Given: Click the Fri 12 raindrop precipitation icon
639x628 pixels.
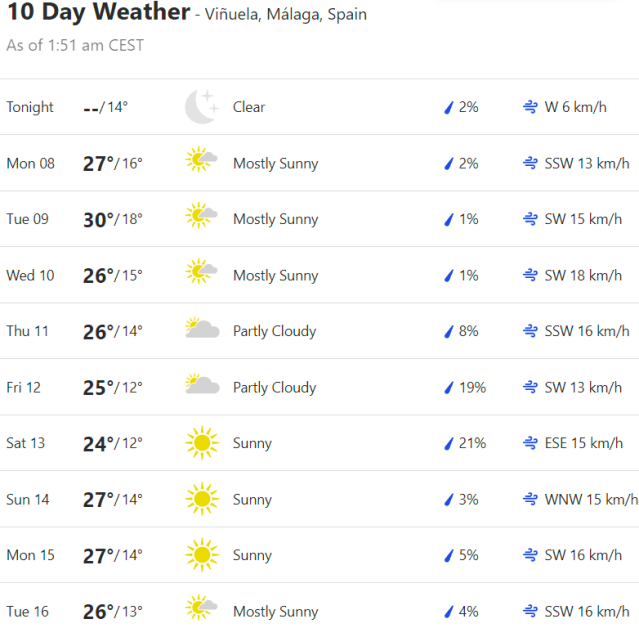Looking at the screenshot, I should (449, 387).
